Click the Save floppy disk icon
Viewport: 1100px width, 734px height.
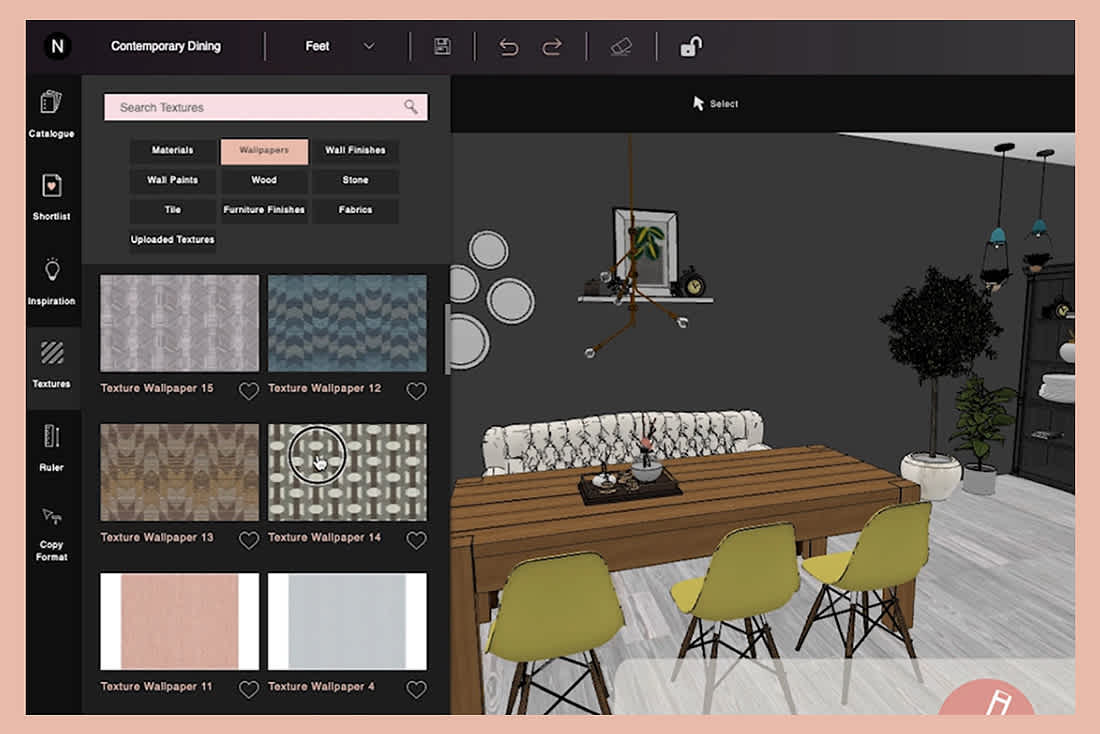(x=442, y=46)
